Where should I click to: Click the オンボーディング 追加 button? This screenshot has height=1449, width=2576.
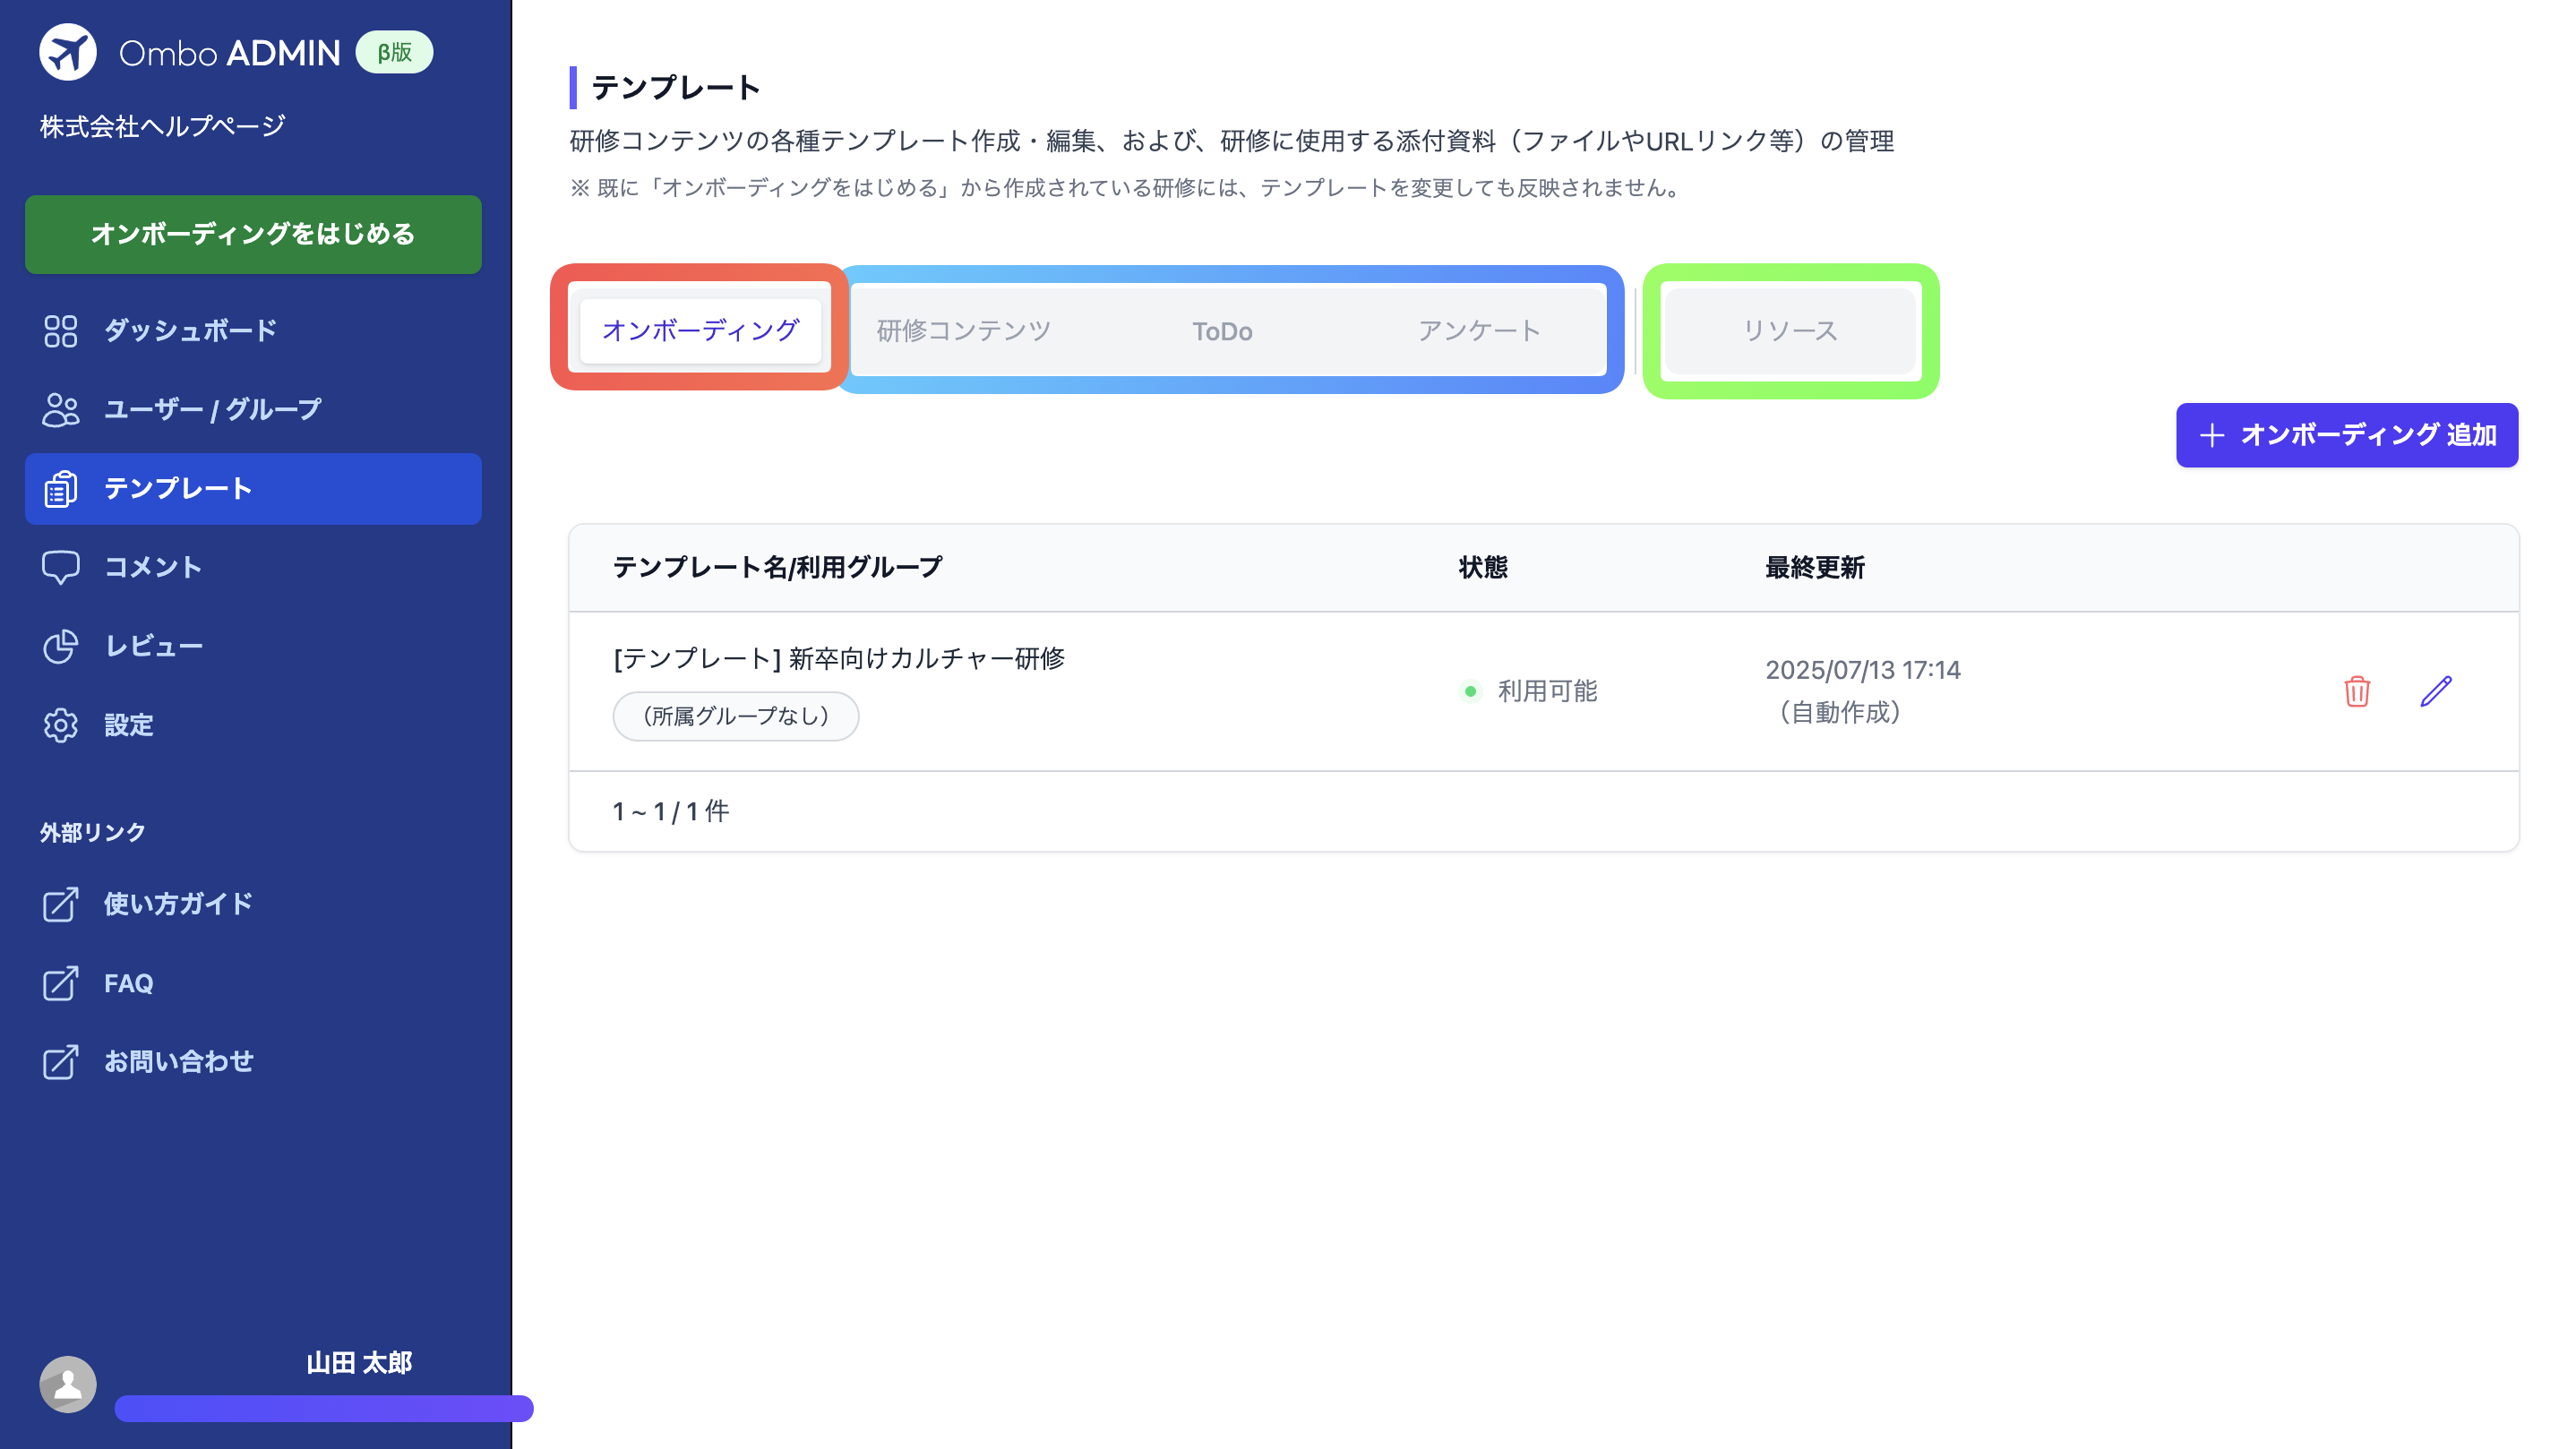click(2347, 435)
